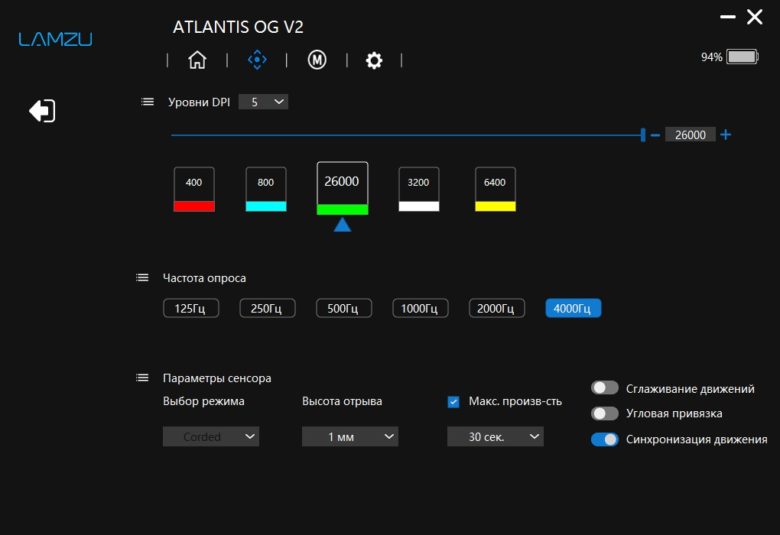Select the sensor/DPI settings tab icon
Screen dimensions: 780x535
pos(257,60)
